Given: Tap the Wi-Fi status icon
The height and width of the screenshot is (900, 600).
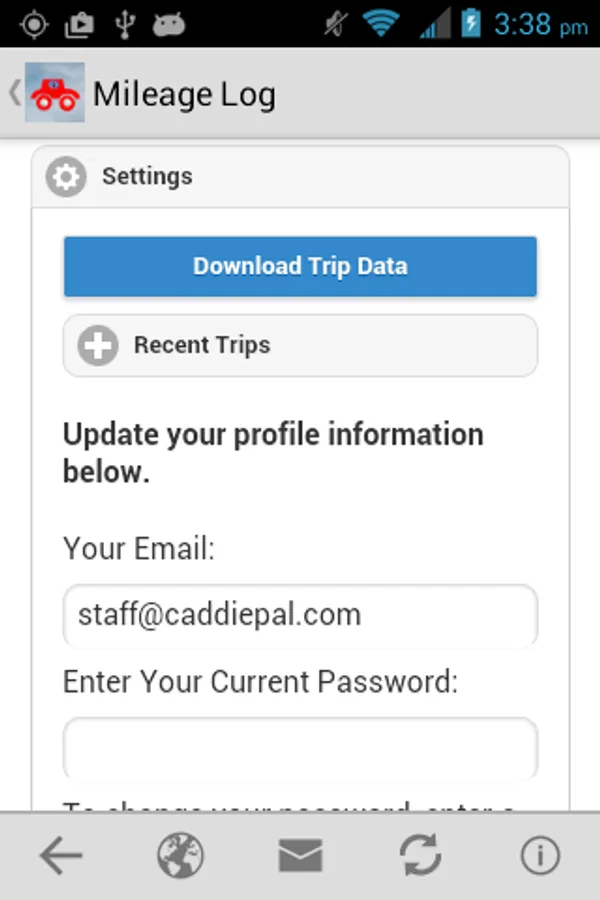Looking at the screenshot, I should click(381, 24).
